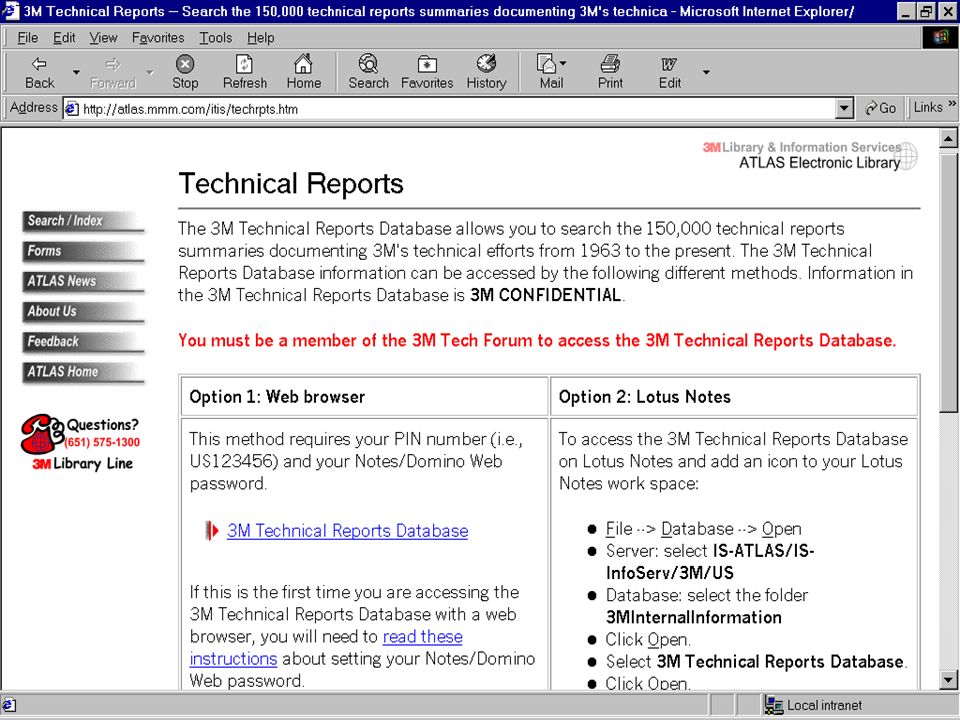Expand the Edit button dropdown arrow
Viewport: 960px width, 720px height.
tap(706, 72)
